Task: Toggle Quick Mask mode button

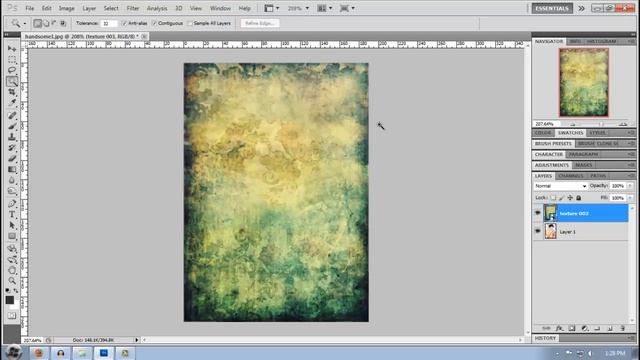Action: click(12, 316)
